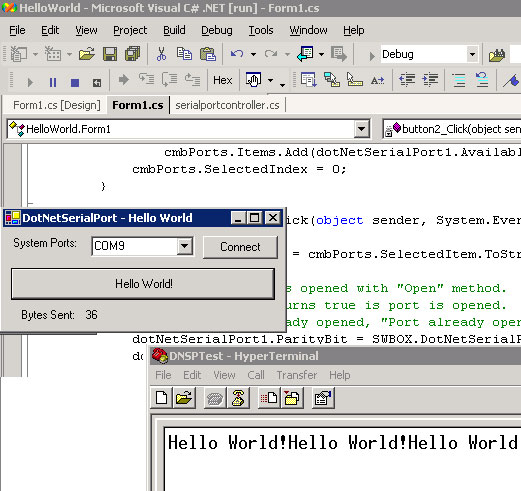The width and height of the screenshot is (521, 491).
Task: Click the Uncomment lines icon
Action: click(x=482, y=80)
